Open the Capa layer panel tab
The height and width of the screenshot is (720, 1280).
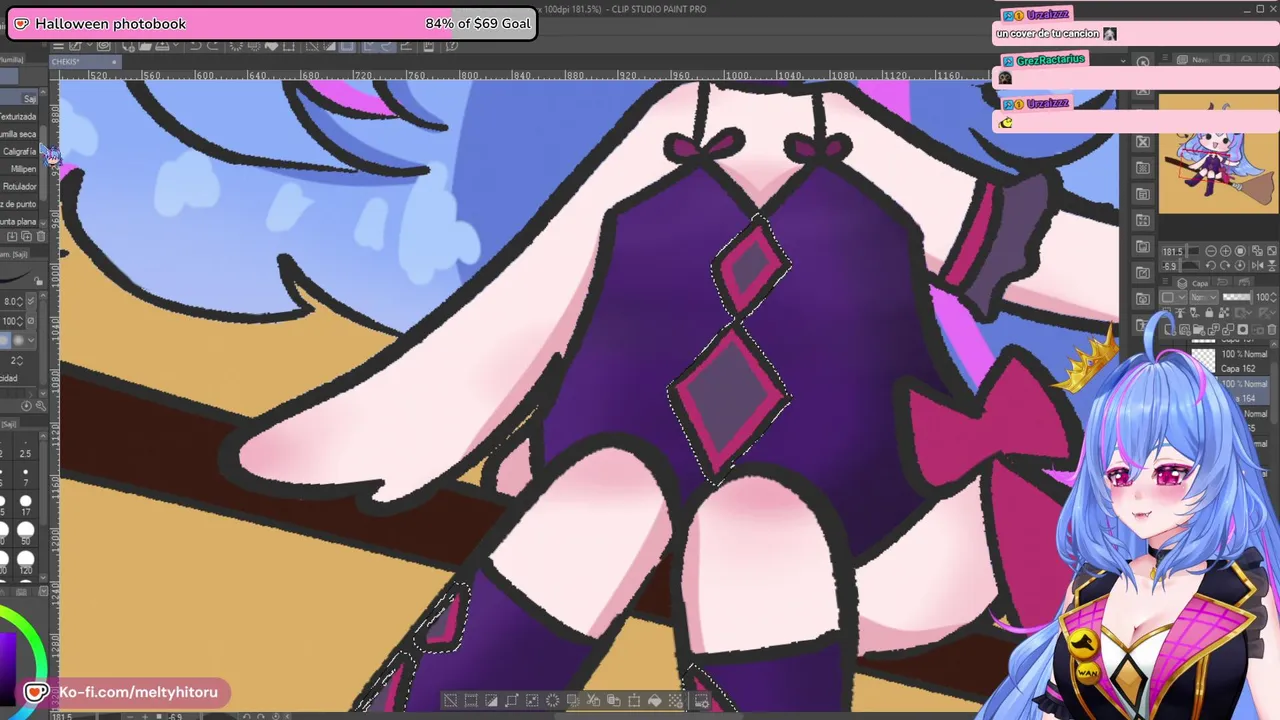pos(1194,283)
